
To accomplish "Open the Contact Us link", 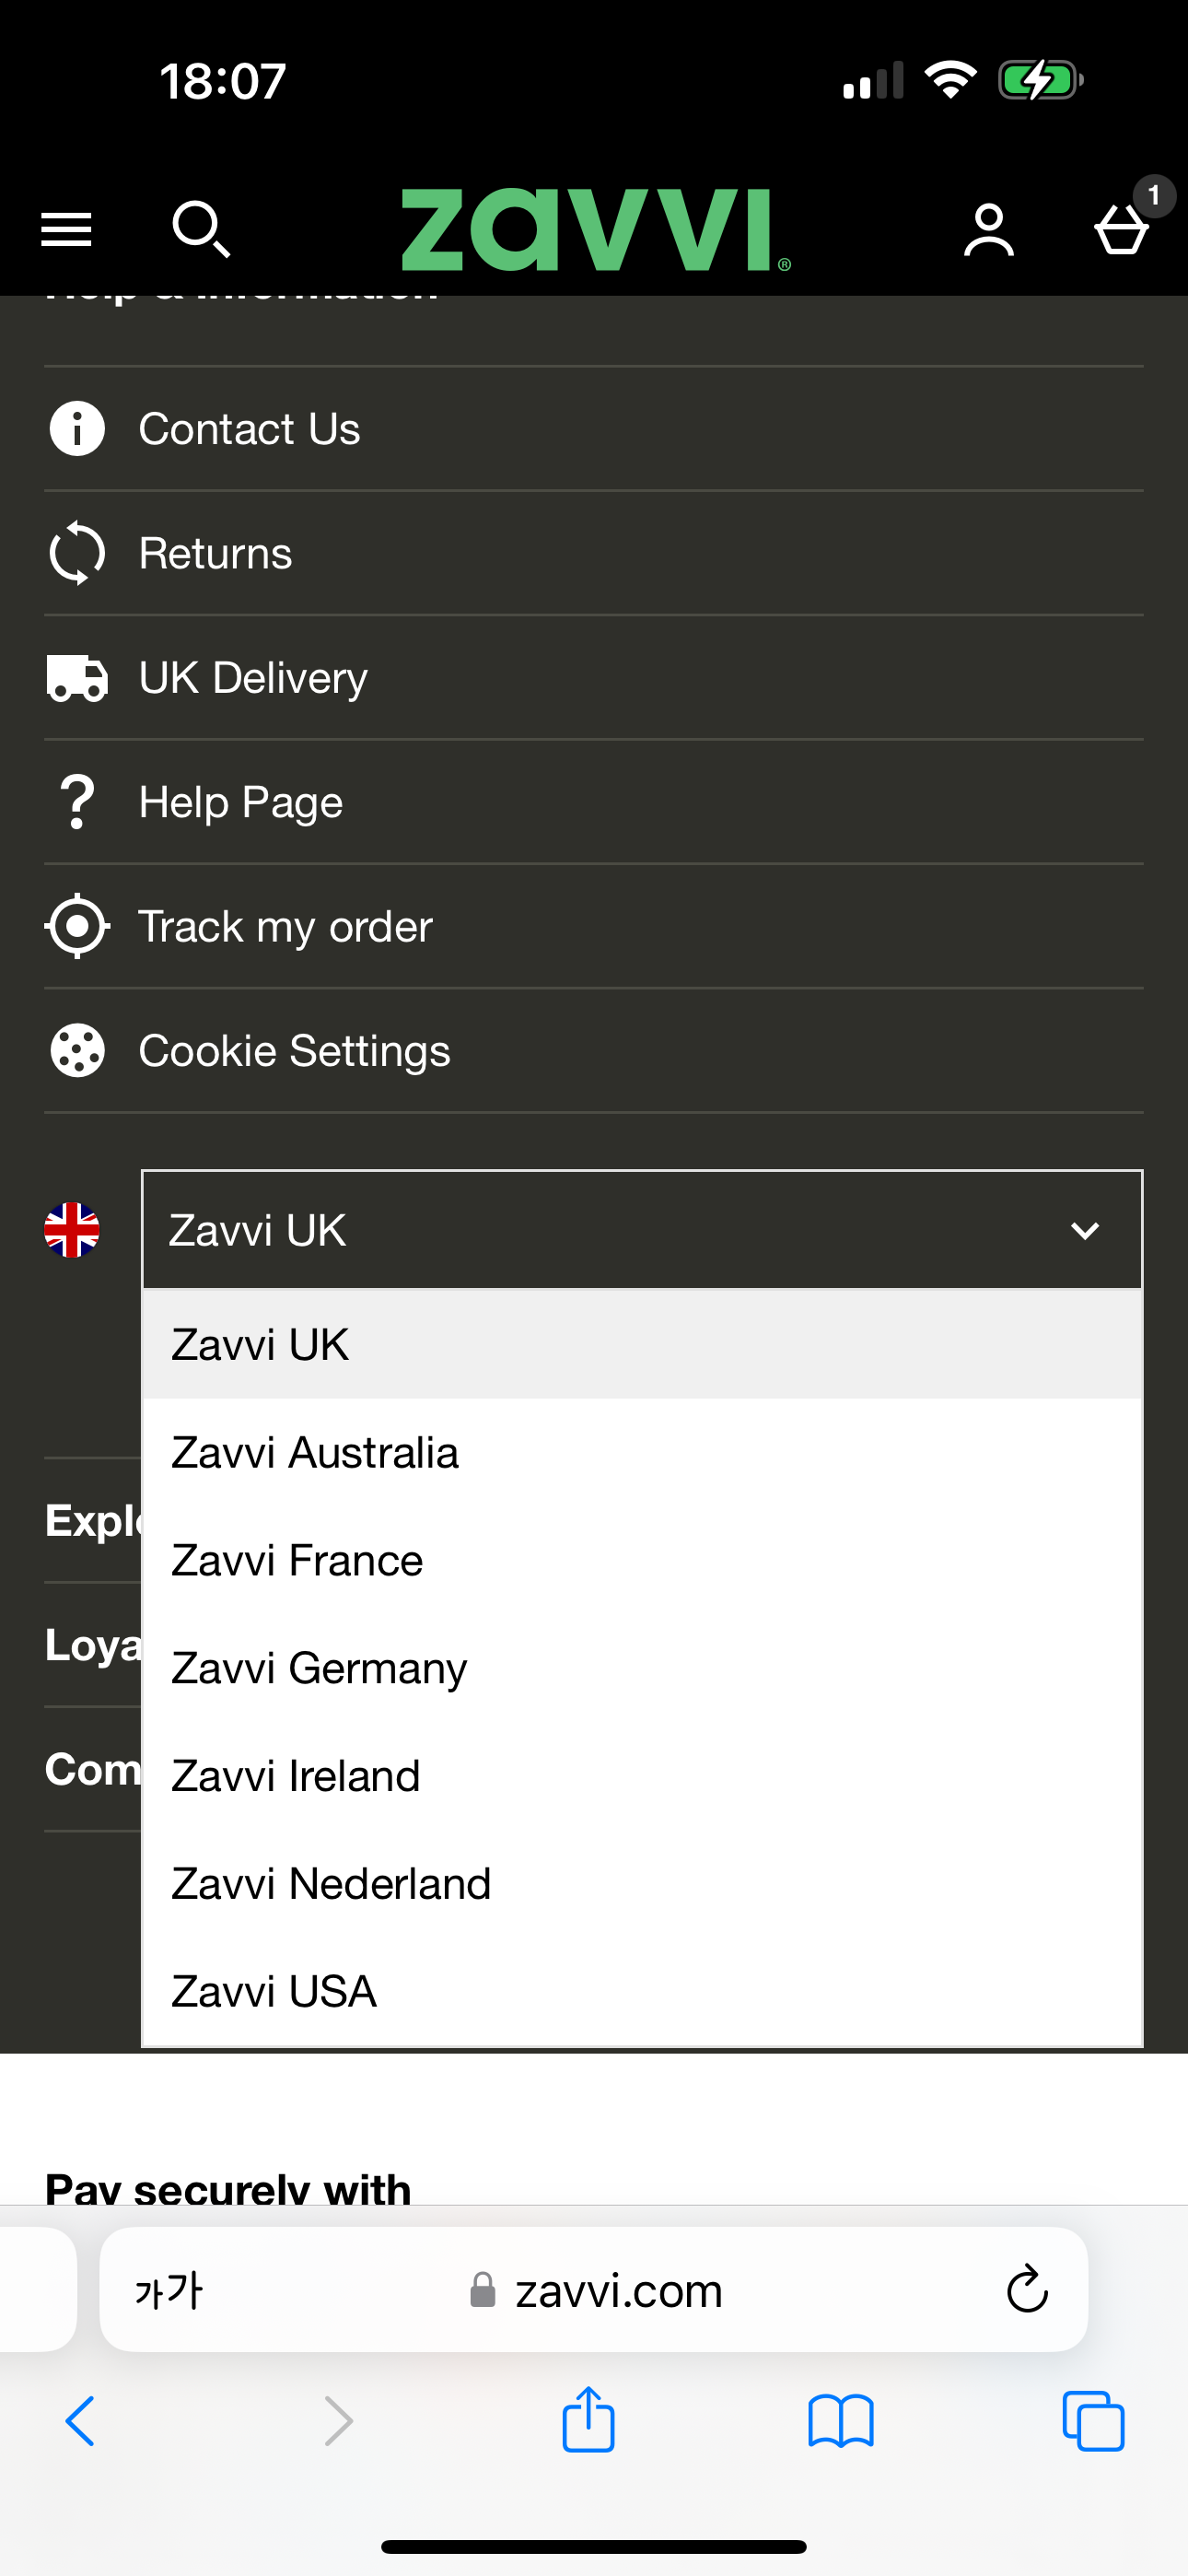I will coord(249,429).
